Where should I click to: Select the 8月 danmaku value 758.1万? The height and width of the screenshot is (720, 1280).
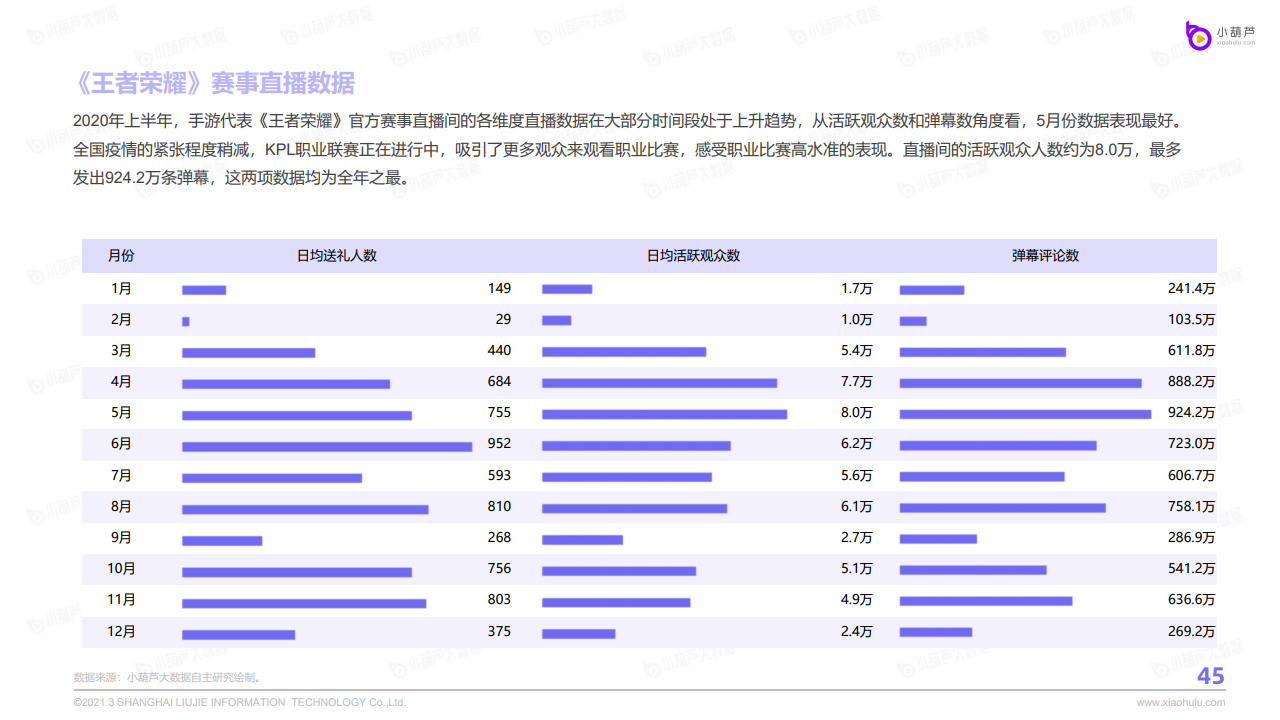coord(1191,507)
